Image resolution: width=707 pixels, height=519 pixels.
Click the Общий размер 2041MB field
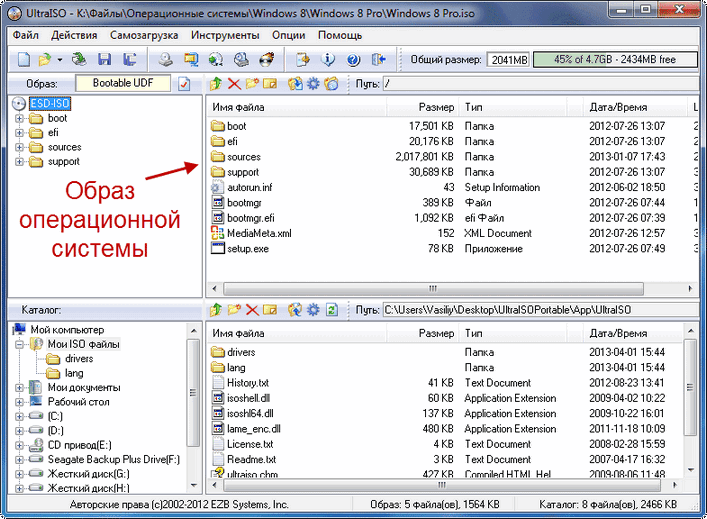[x=508, y=60]
